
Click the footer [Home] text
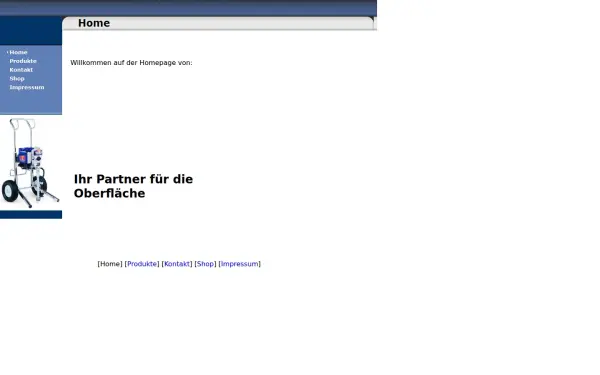110,264
